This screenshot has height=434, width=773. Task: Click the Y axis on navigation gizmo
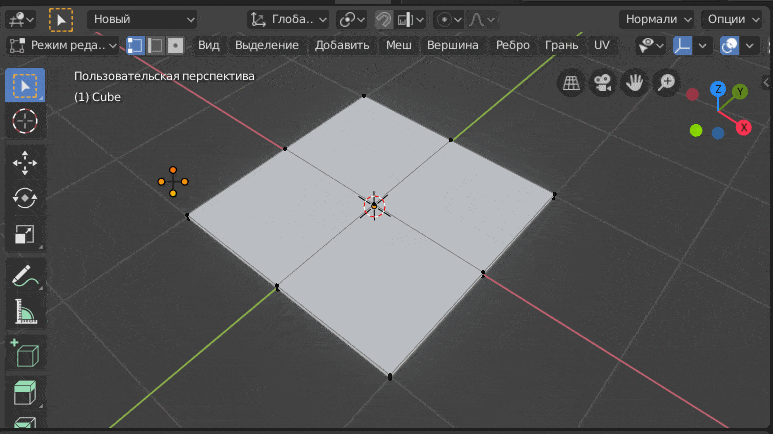pyautogui.click(x=739, y=92)
